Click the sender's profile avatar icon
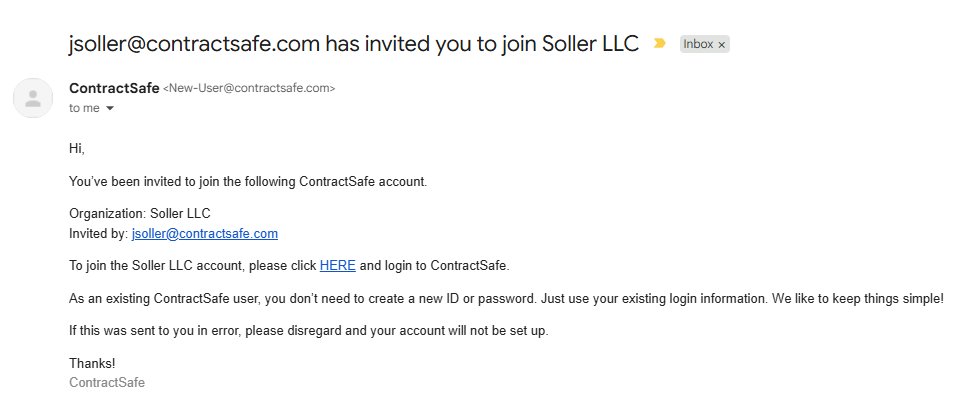The height and width of the screenshot is (405, 978). coord(33,97)
